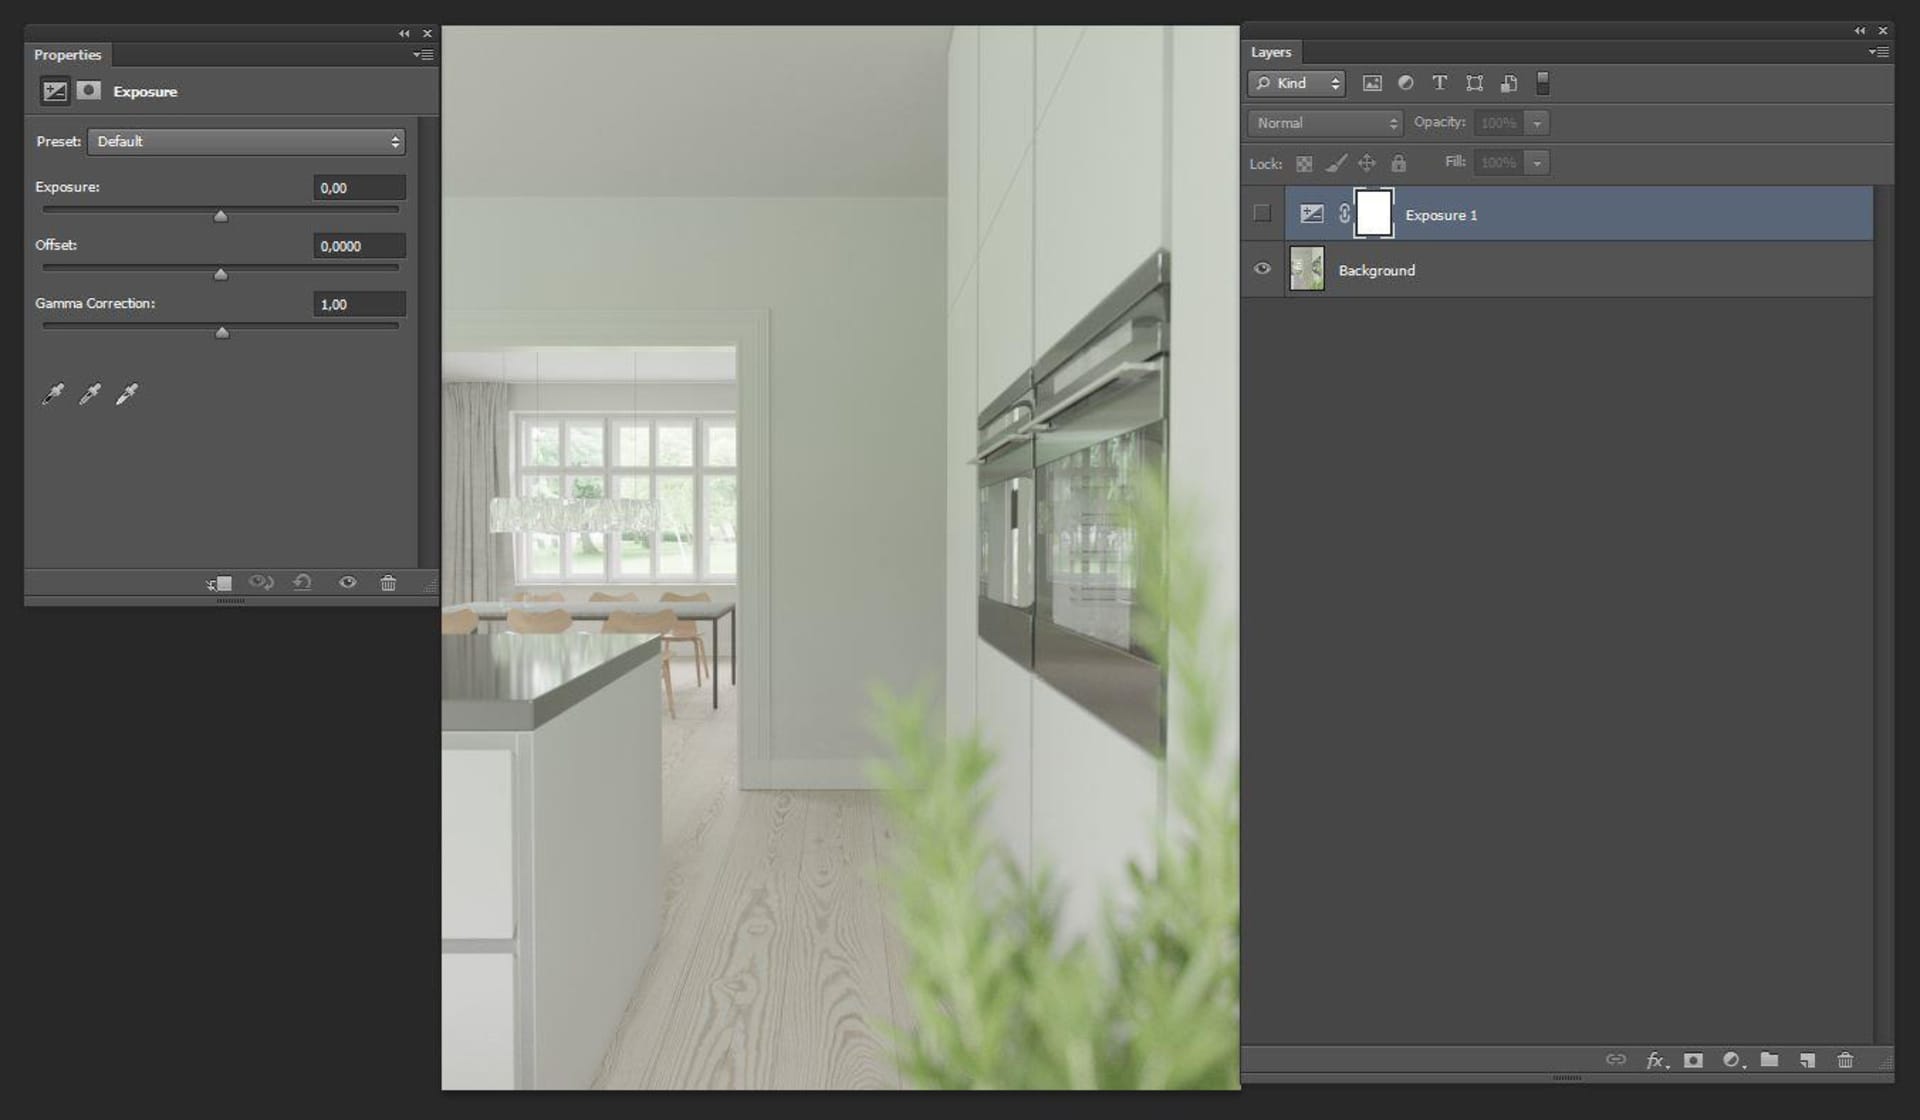Open the Layers panel flyout menu
The height and width of the screenshot is (1120, 1920).
(1878, 52)
